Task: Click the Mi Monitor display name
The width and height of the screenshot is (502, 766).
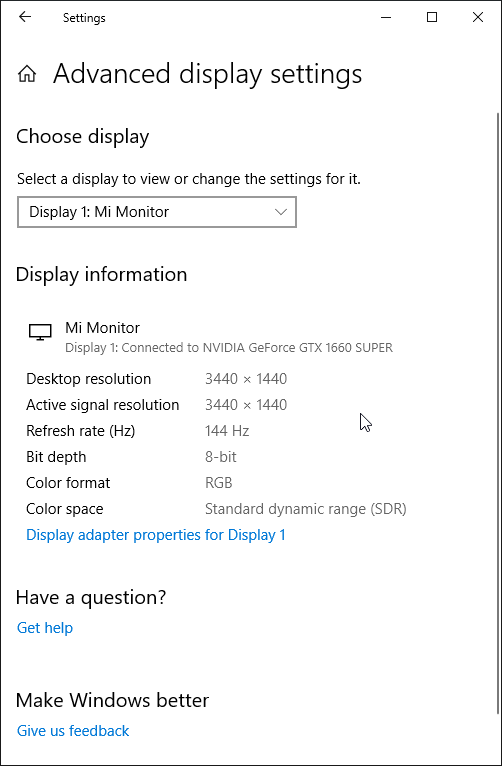Action: (103, 328)
